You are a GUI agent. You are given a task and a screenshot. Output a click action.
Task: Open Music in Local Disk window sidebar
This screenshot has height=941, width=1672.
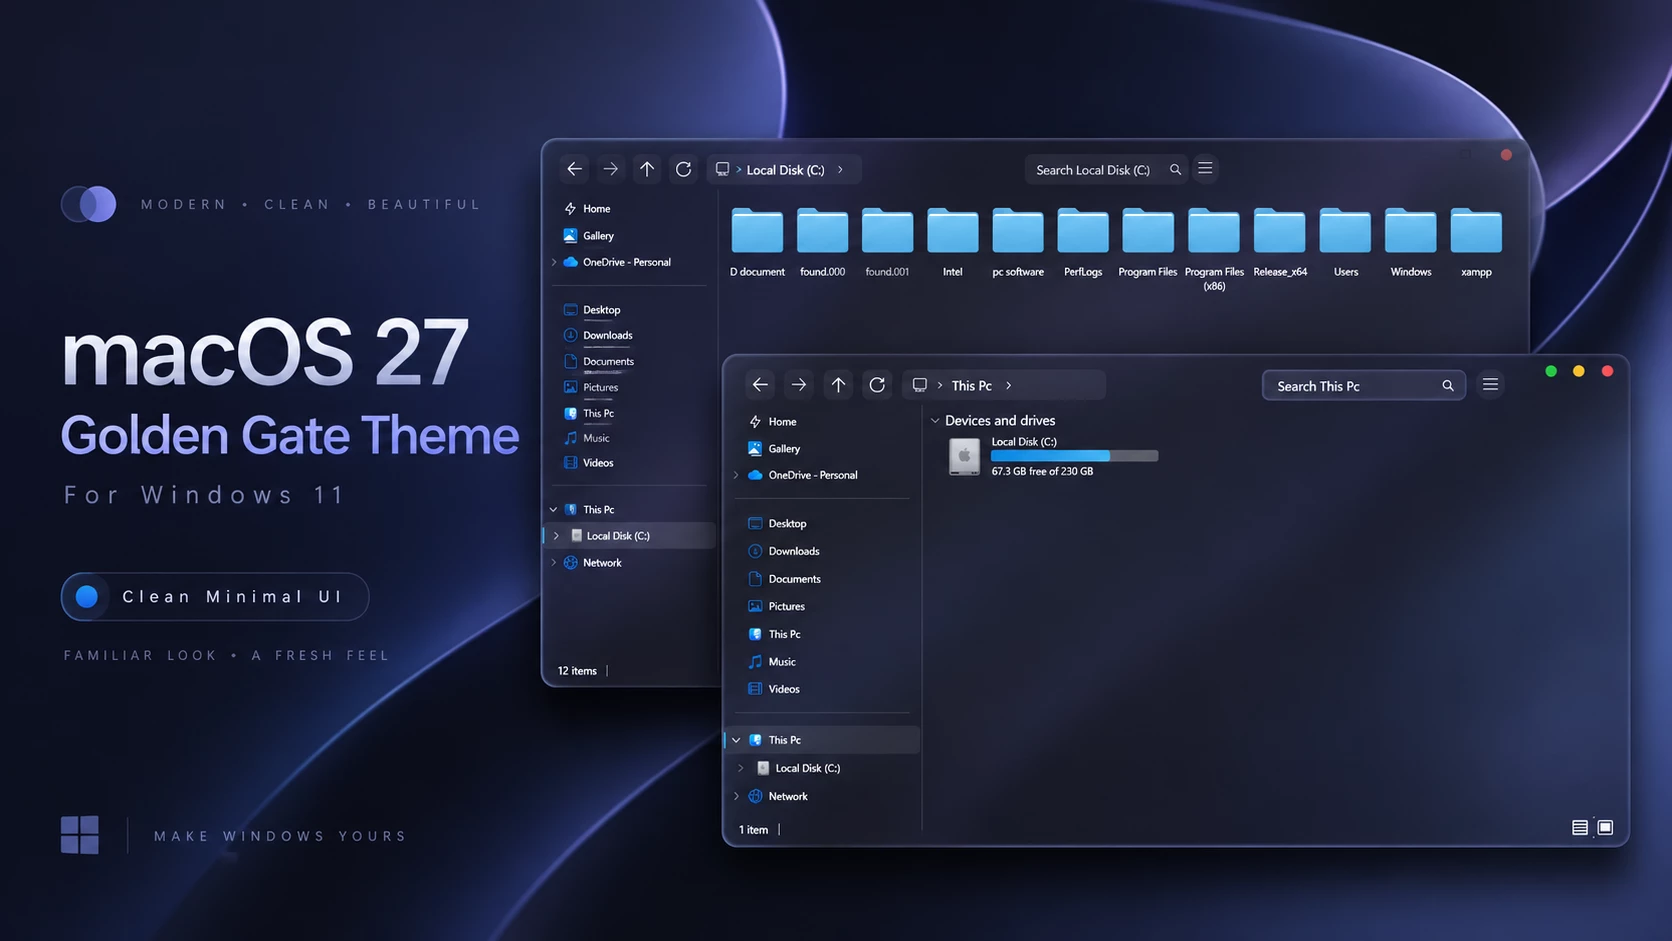(587, 438)
